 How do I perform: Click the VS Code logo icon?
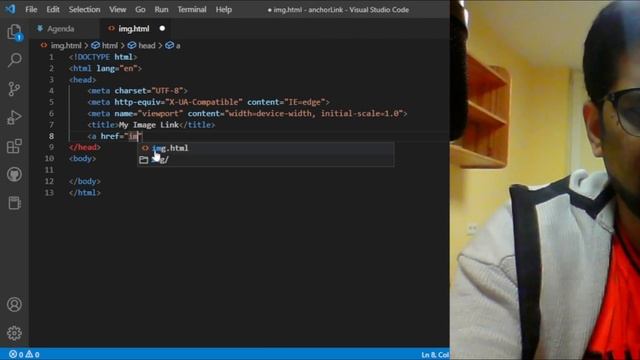(10, 9)
